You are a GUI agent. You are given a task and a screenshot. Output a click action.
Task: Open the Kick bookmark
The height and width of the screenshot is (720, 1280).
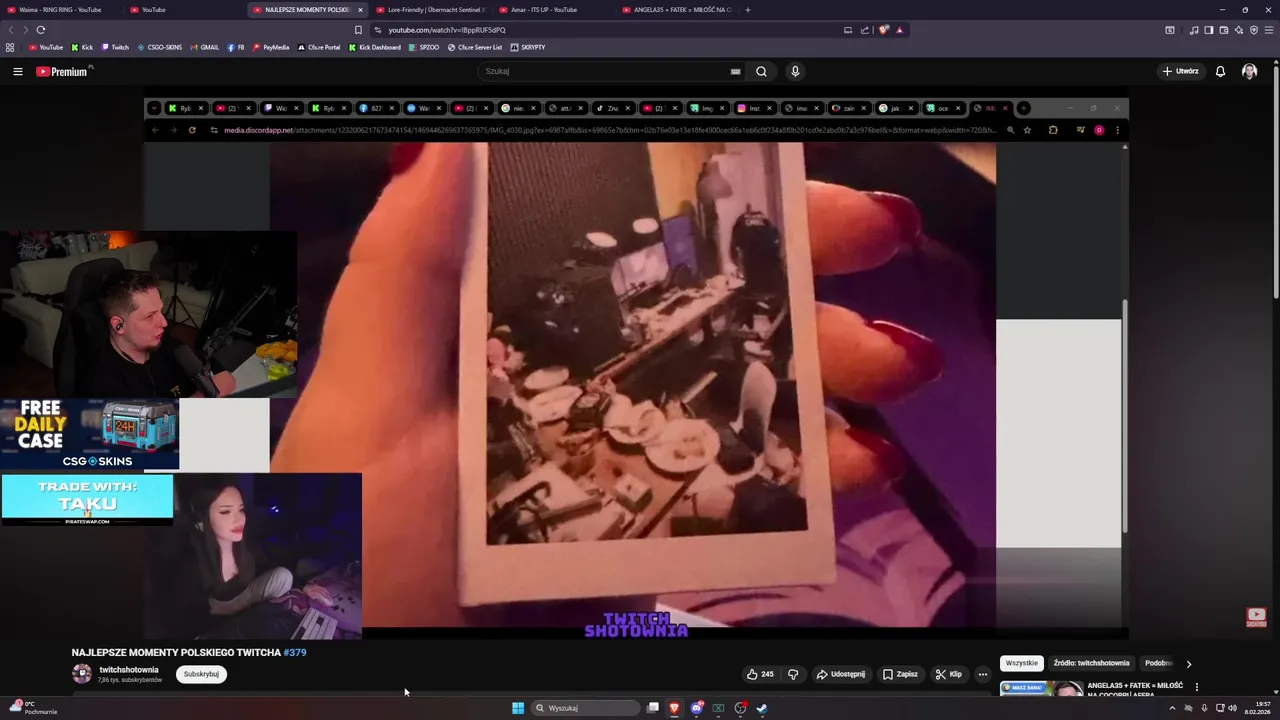click(82, 47)
